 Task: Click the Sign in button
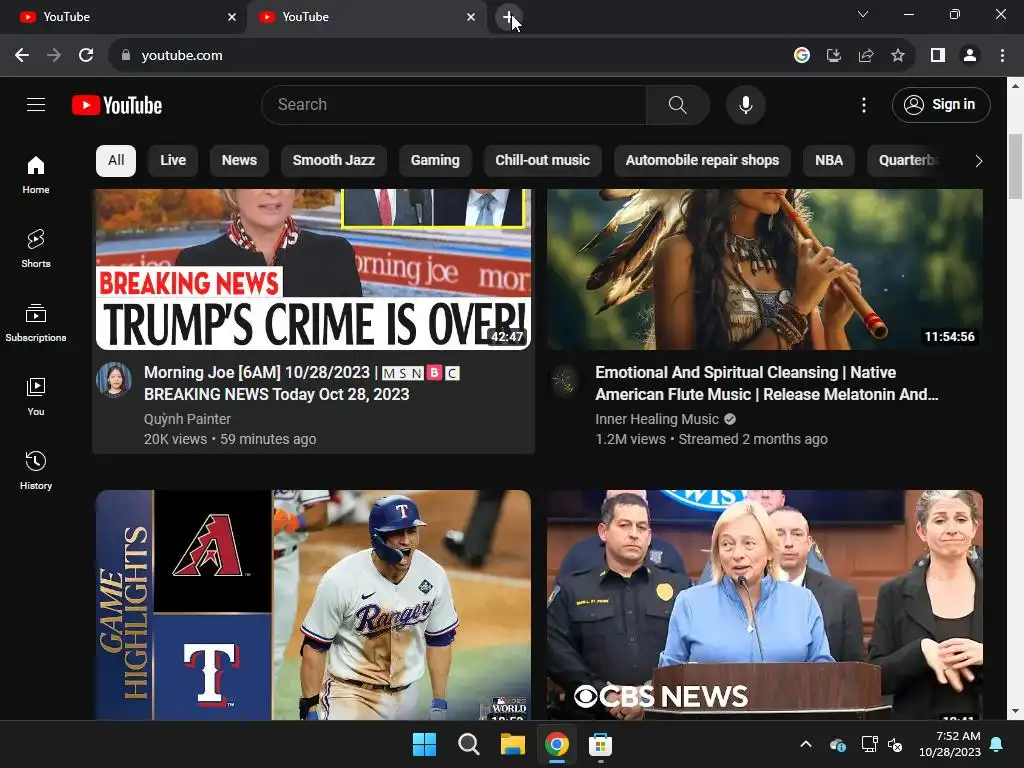click(x=941, y=104)
